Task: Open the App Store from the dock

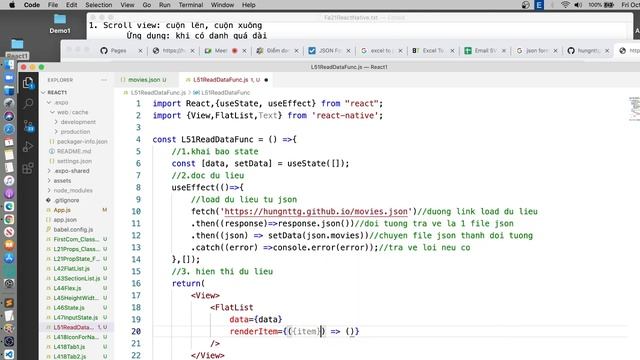Action: click(9, 258)
